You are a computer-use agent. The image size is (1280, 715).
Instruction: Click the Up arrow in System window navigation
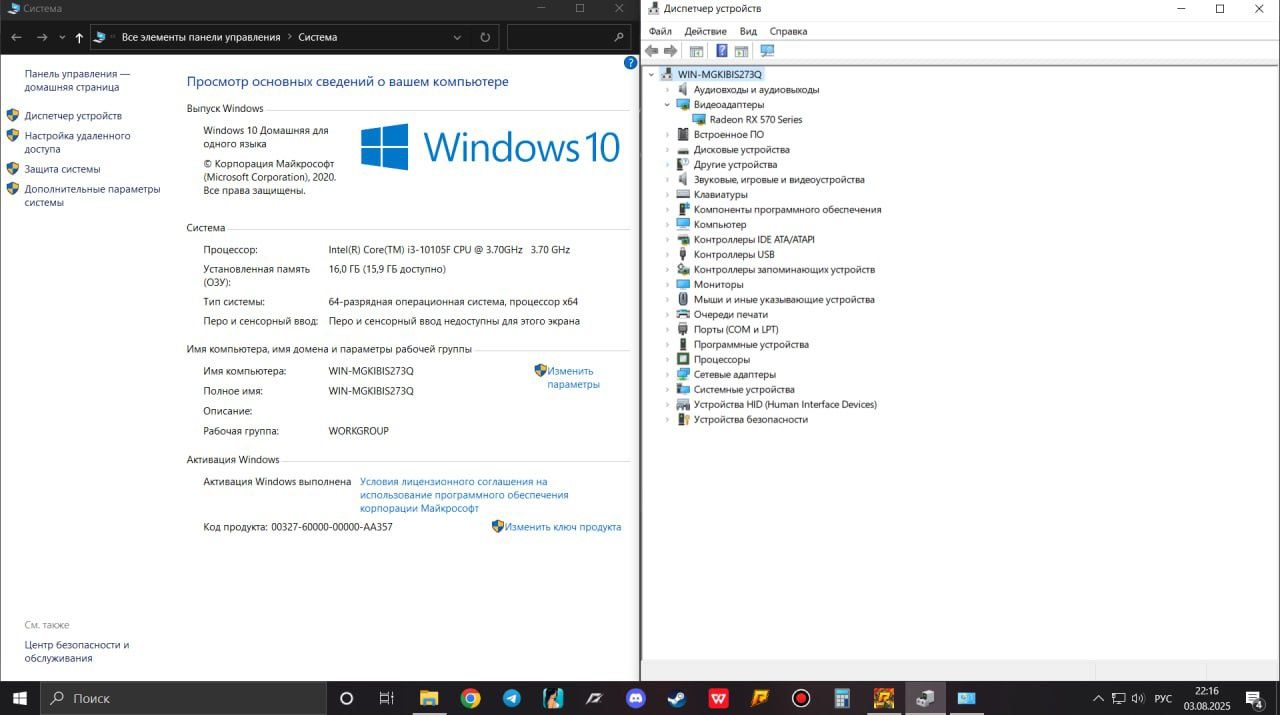(x=79, y=37)
